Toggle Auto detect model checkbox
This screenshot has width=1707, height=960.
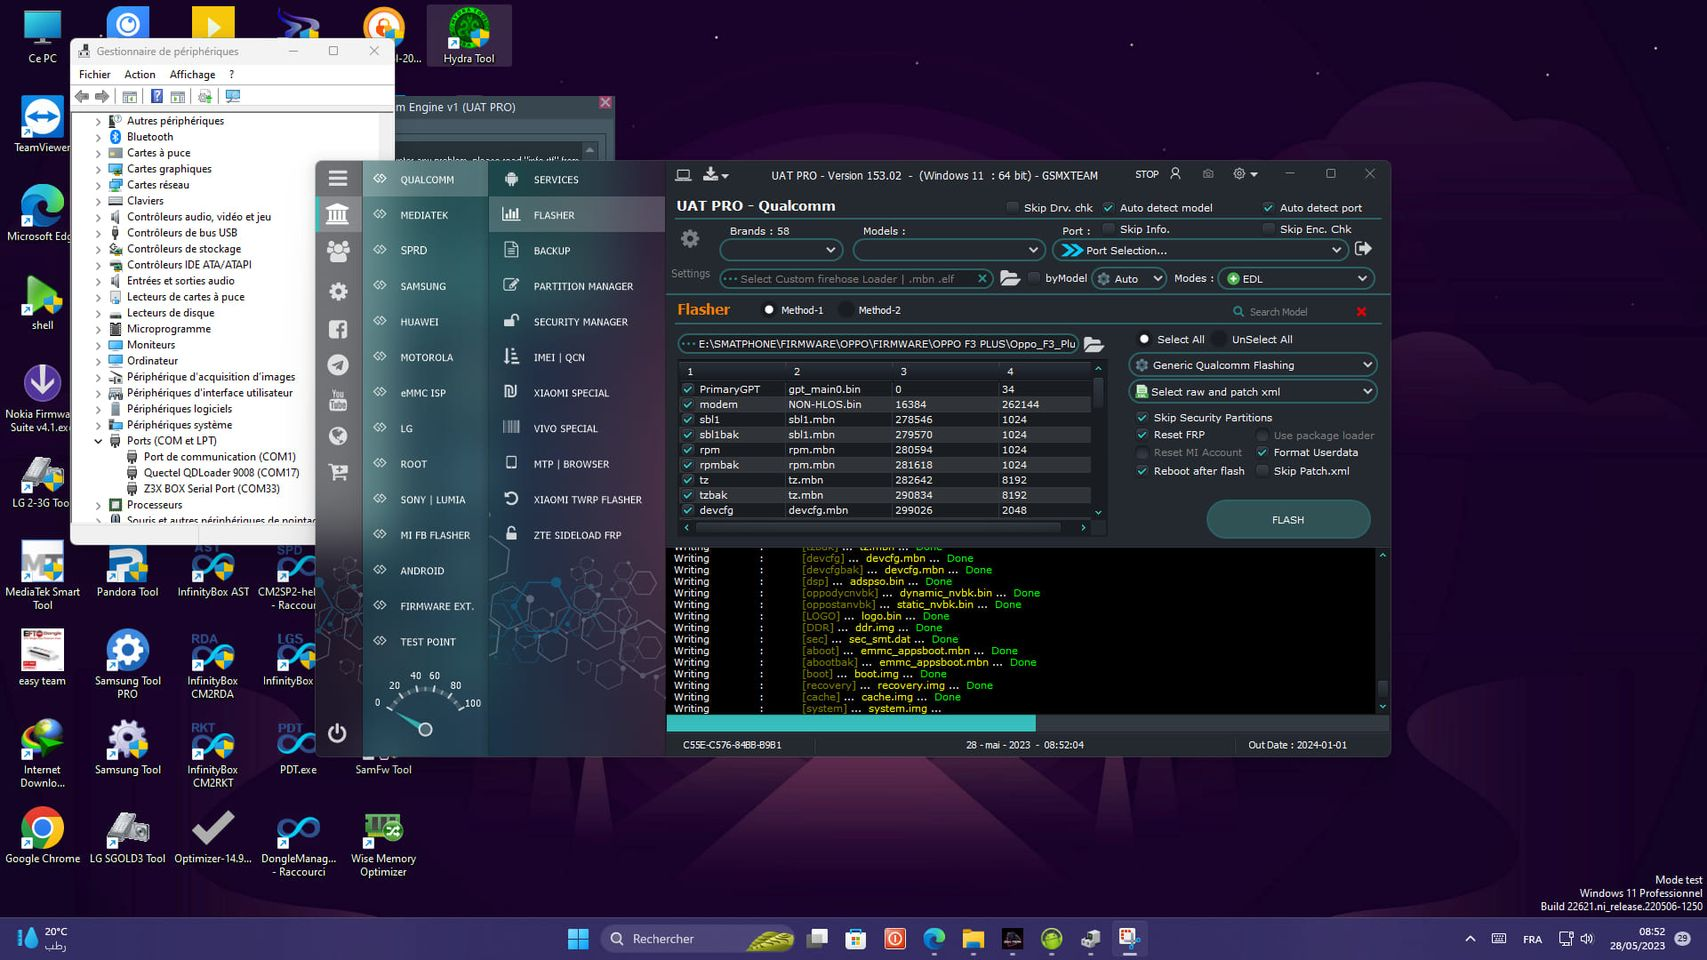(1108, 208)
